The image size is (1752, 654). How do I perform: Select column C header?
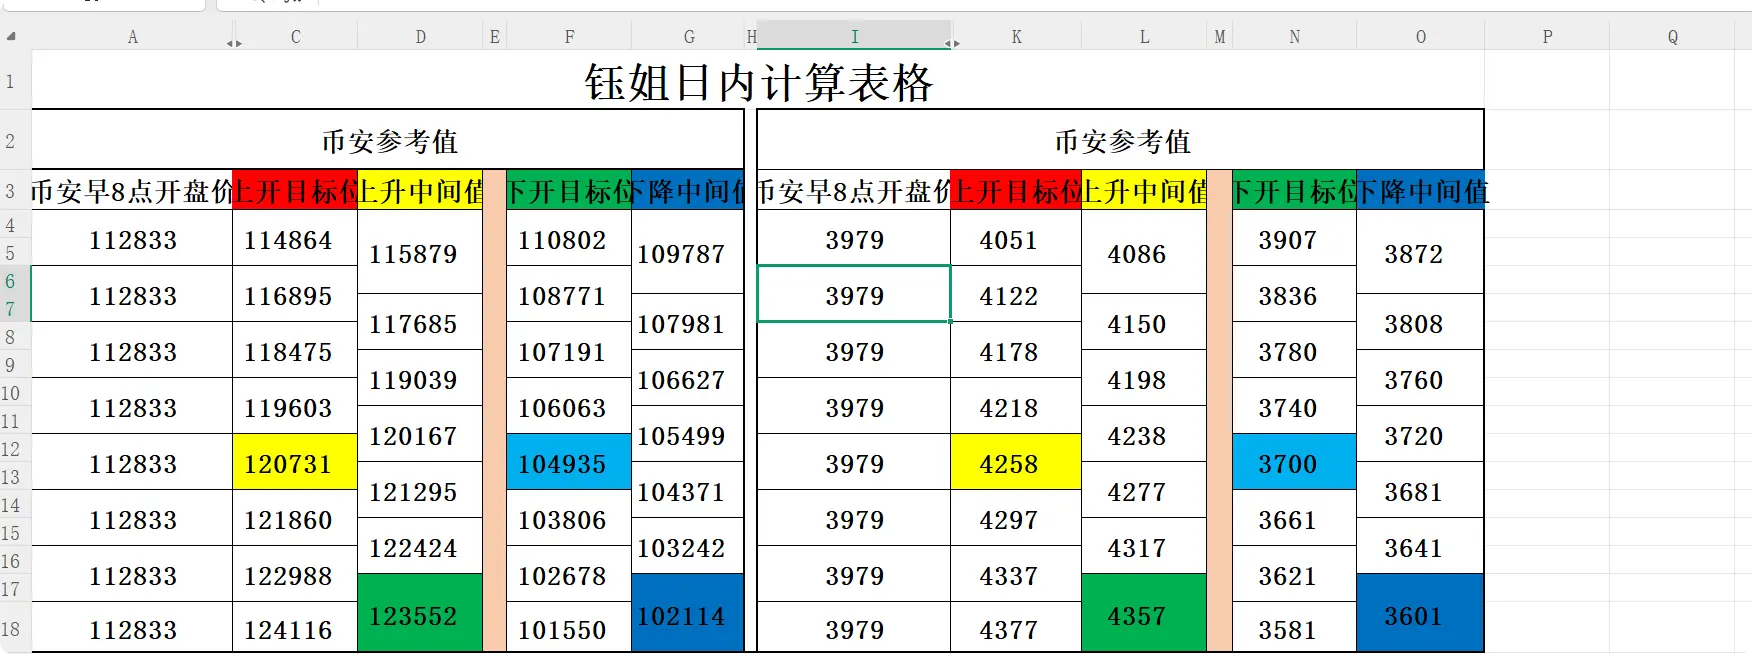click(x=295, y=37)
